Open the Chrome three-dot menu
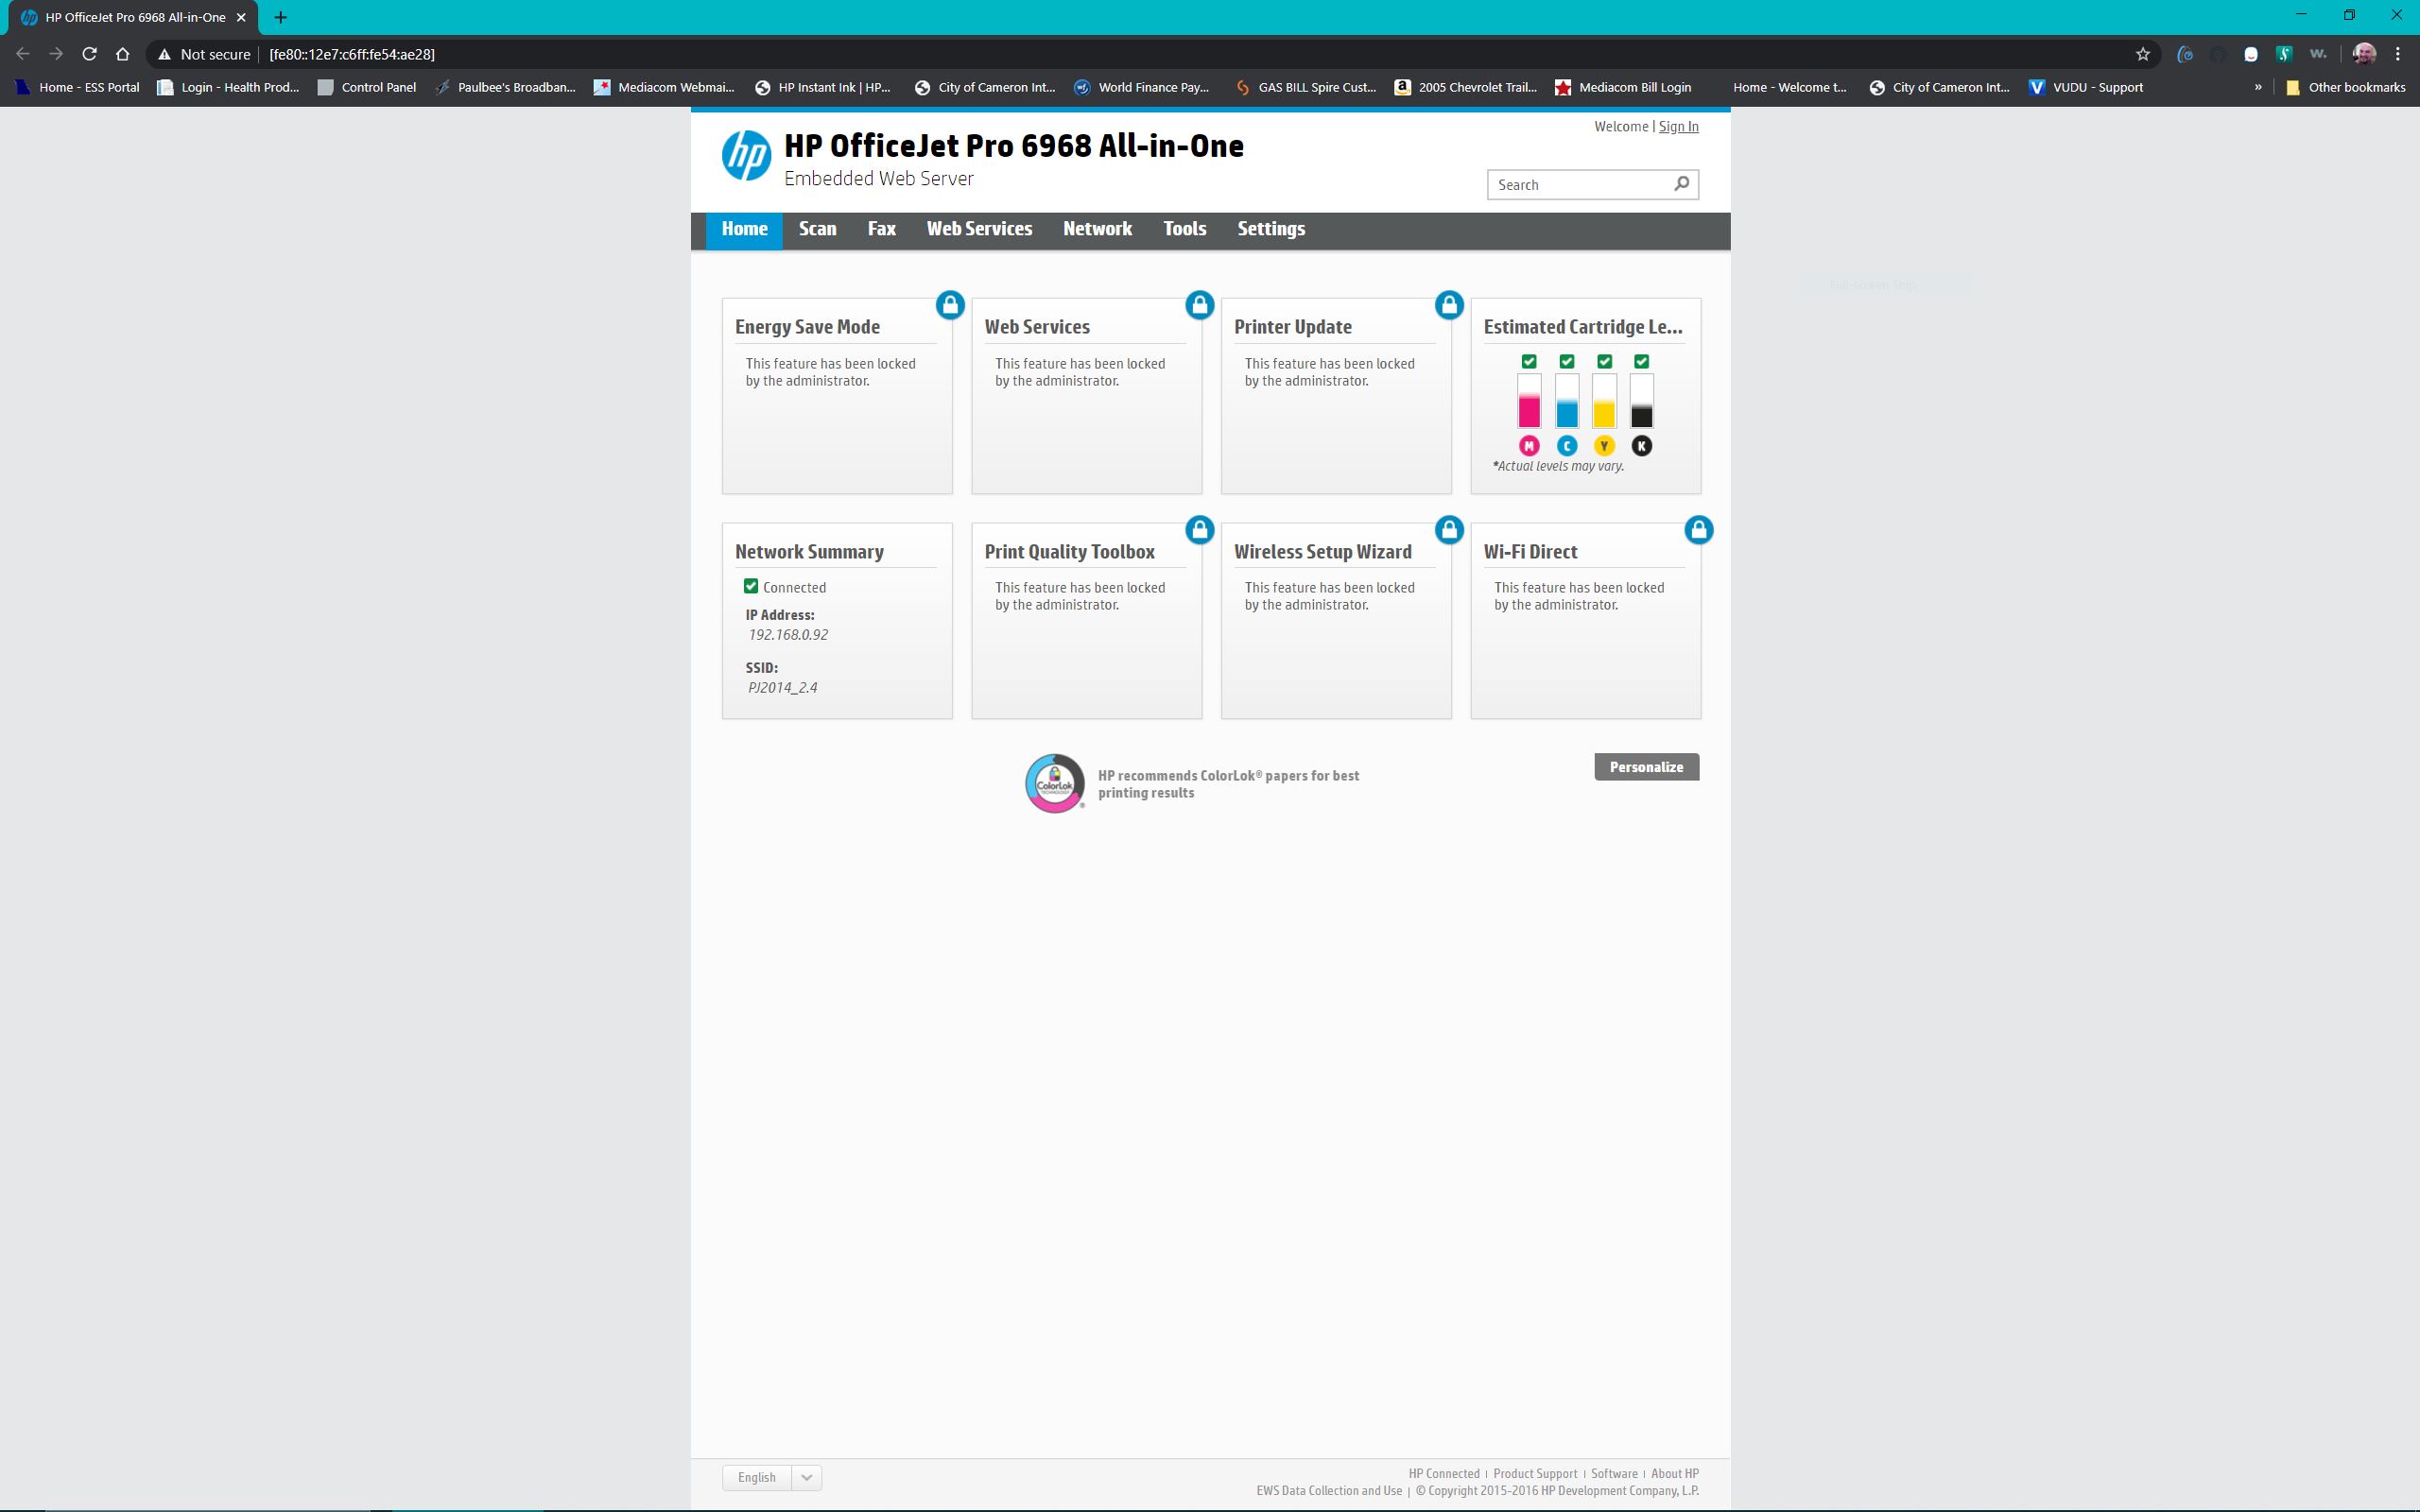The width and height of the screenshot is (2420, 1512). 2397,54
